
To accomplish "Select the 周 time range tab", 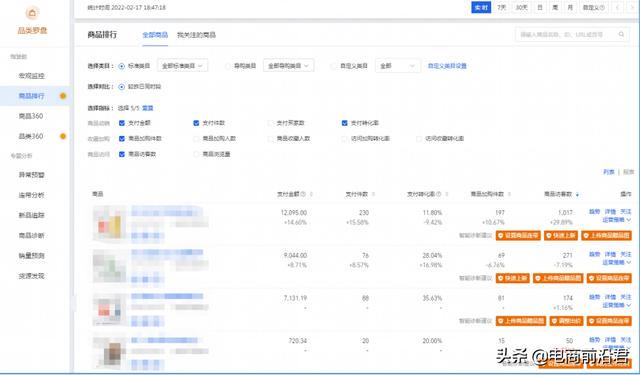I will (555, 7).
